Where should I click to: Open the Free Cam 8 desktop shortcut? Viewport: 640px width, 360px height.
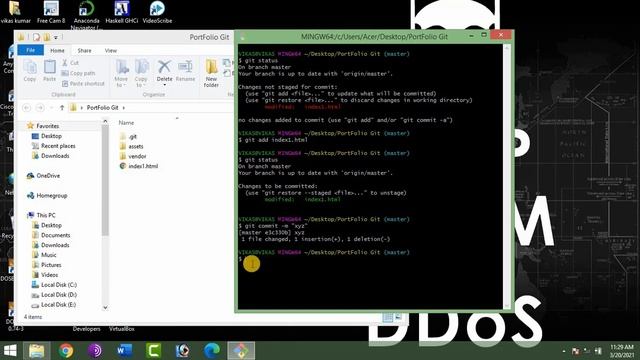click(x=51, y=13)
